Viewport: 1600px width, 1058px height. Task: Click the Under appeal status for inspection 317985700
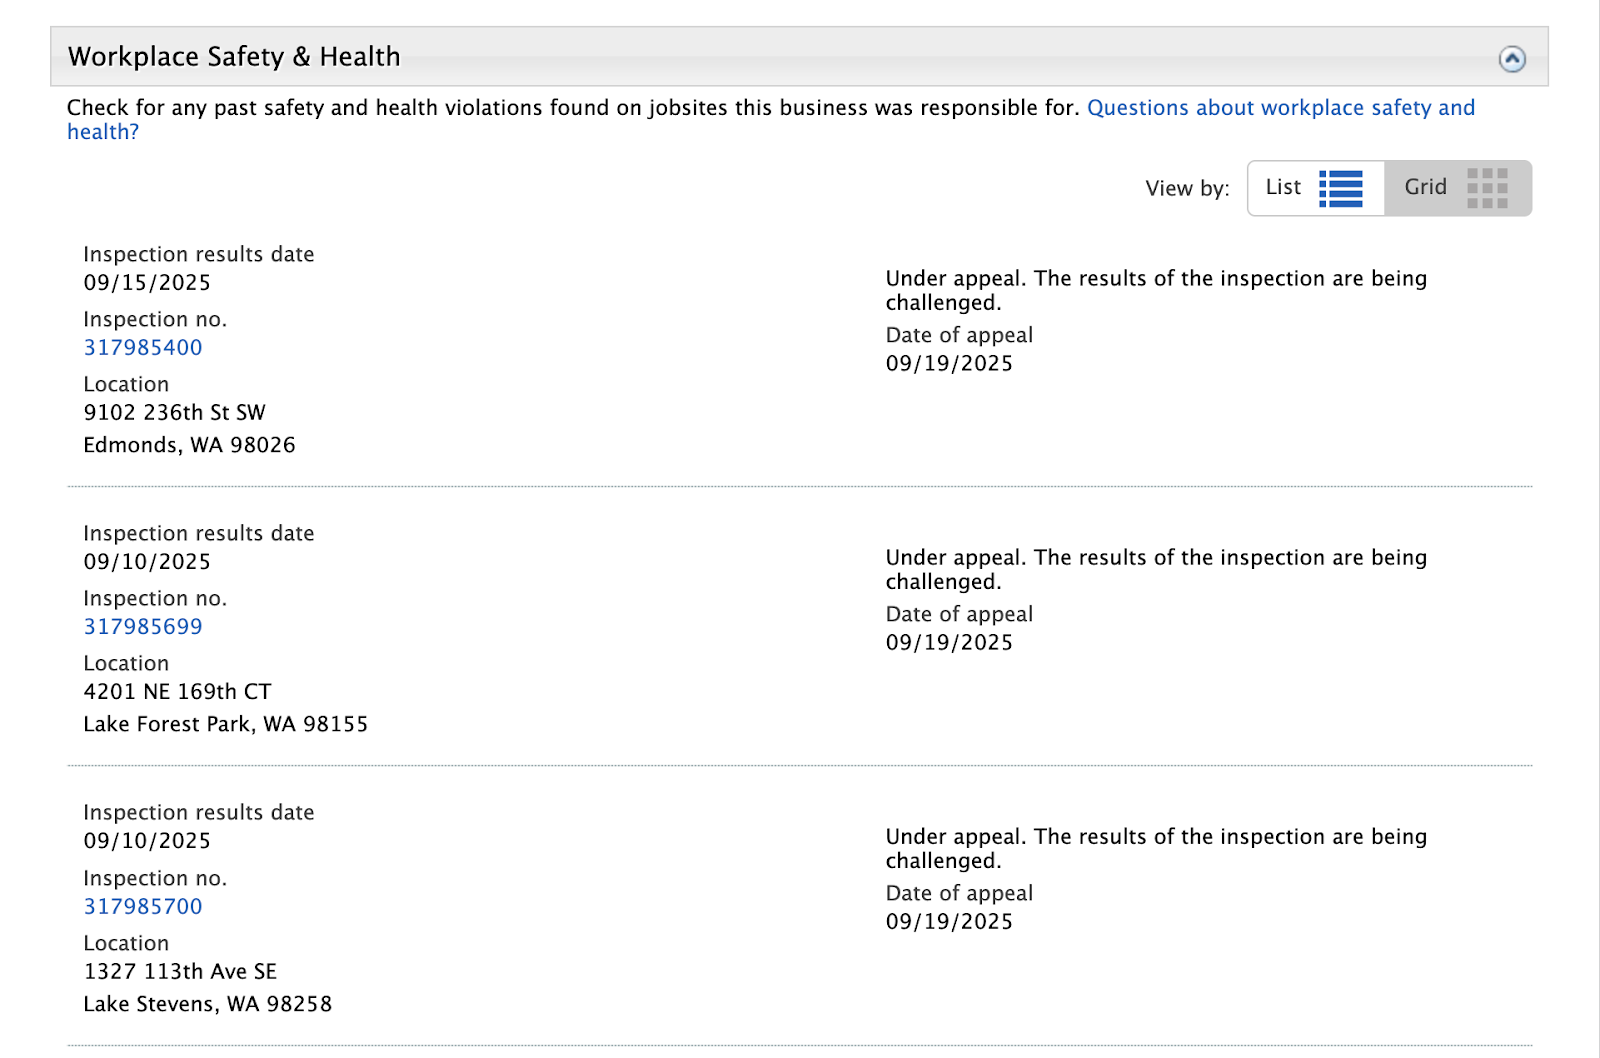1155,848
